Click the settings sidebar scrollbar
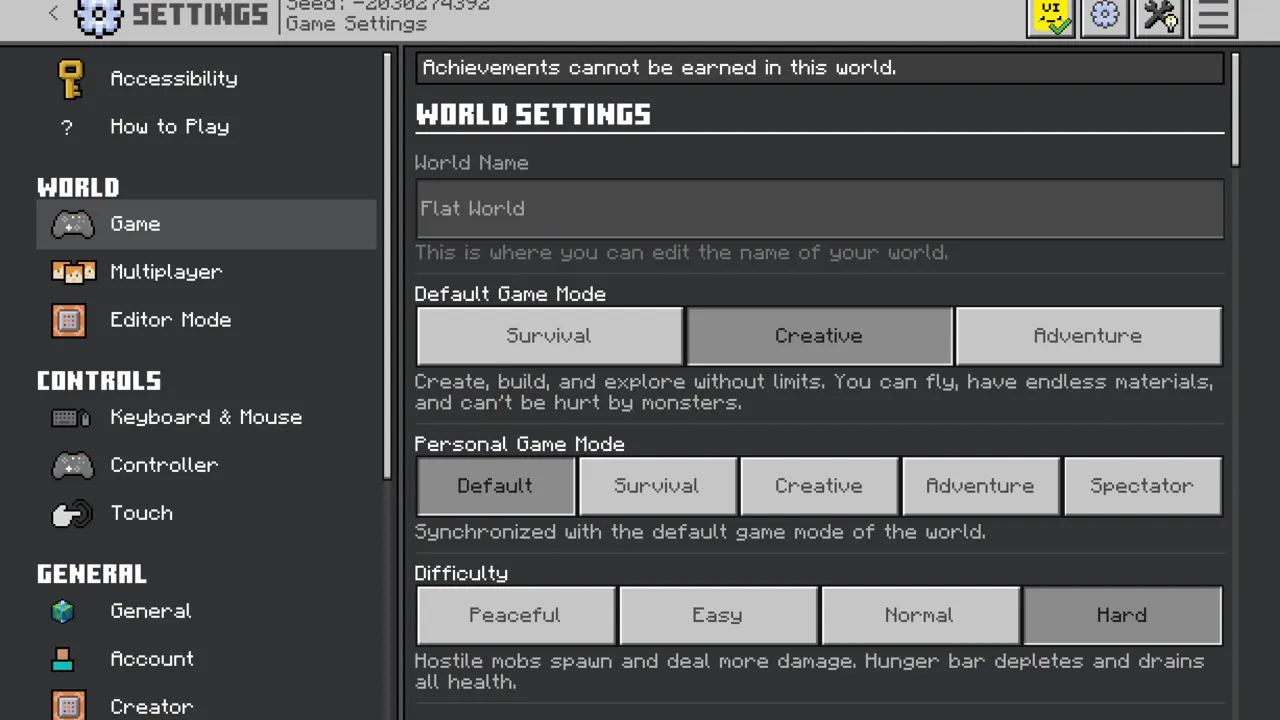Screen dimensions: 1280x720 point(388,267)
